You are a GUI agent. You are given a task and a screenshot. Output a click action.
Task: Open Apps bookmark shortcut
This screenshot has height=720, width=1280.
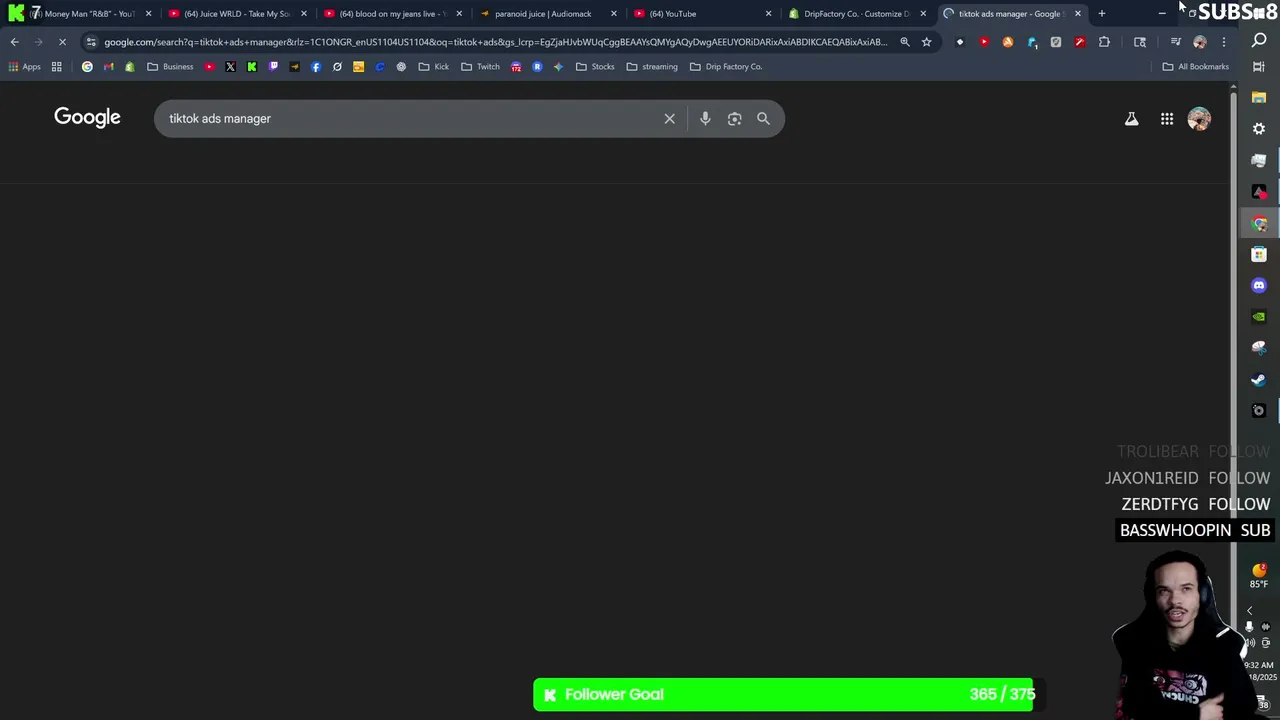(x=25, y=66)
